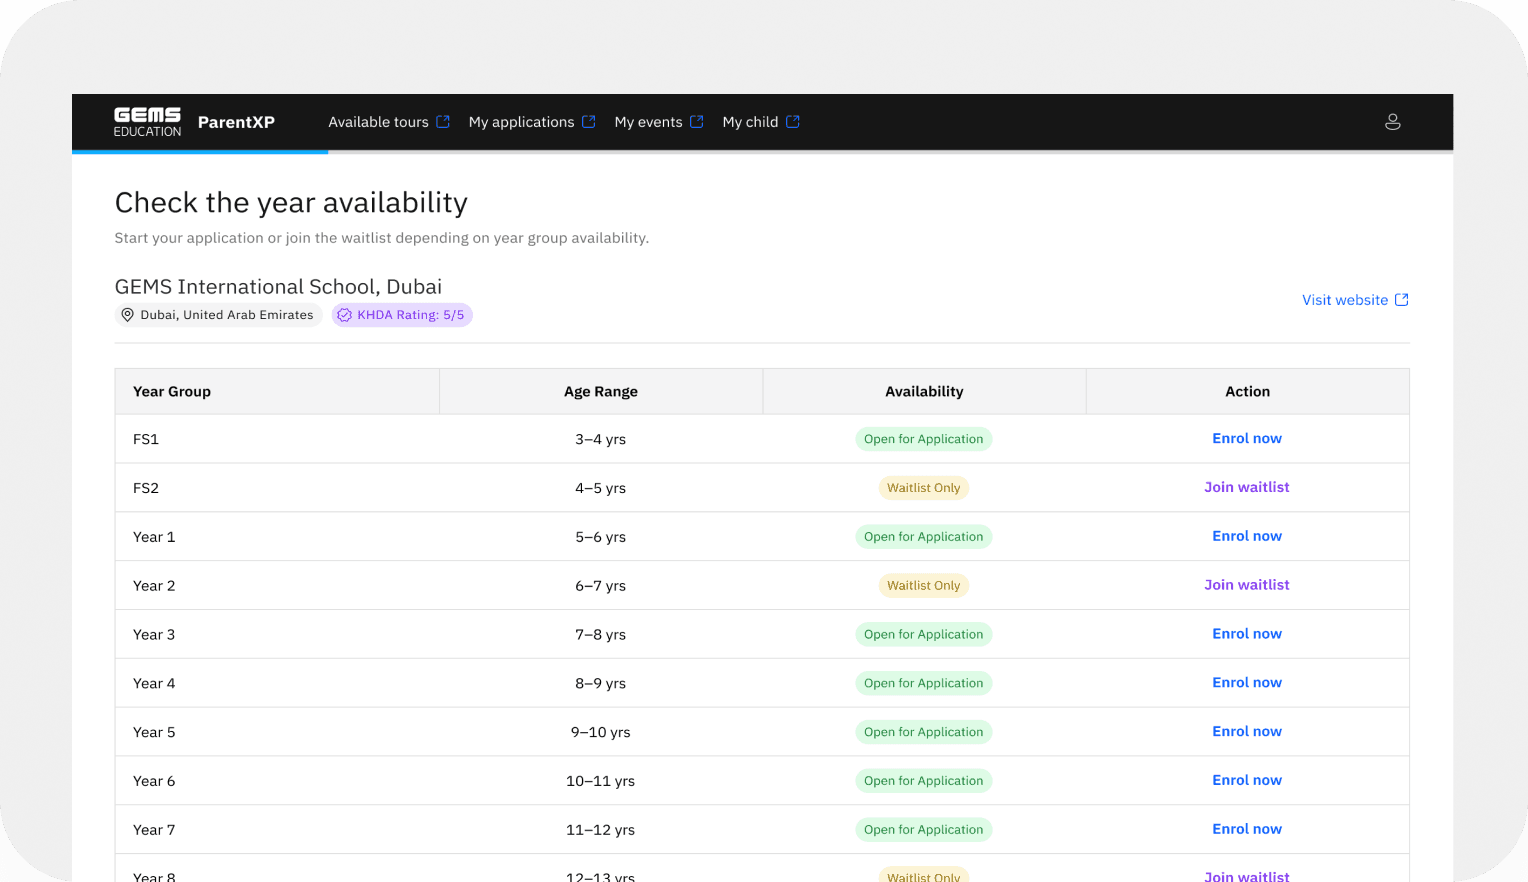Click the KHDA Rating 5/5 badge
Screen dimensions: 1528x882
402,314
